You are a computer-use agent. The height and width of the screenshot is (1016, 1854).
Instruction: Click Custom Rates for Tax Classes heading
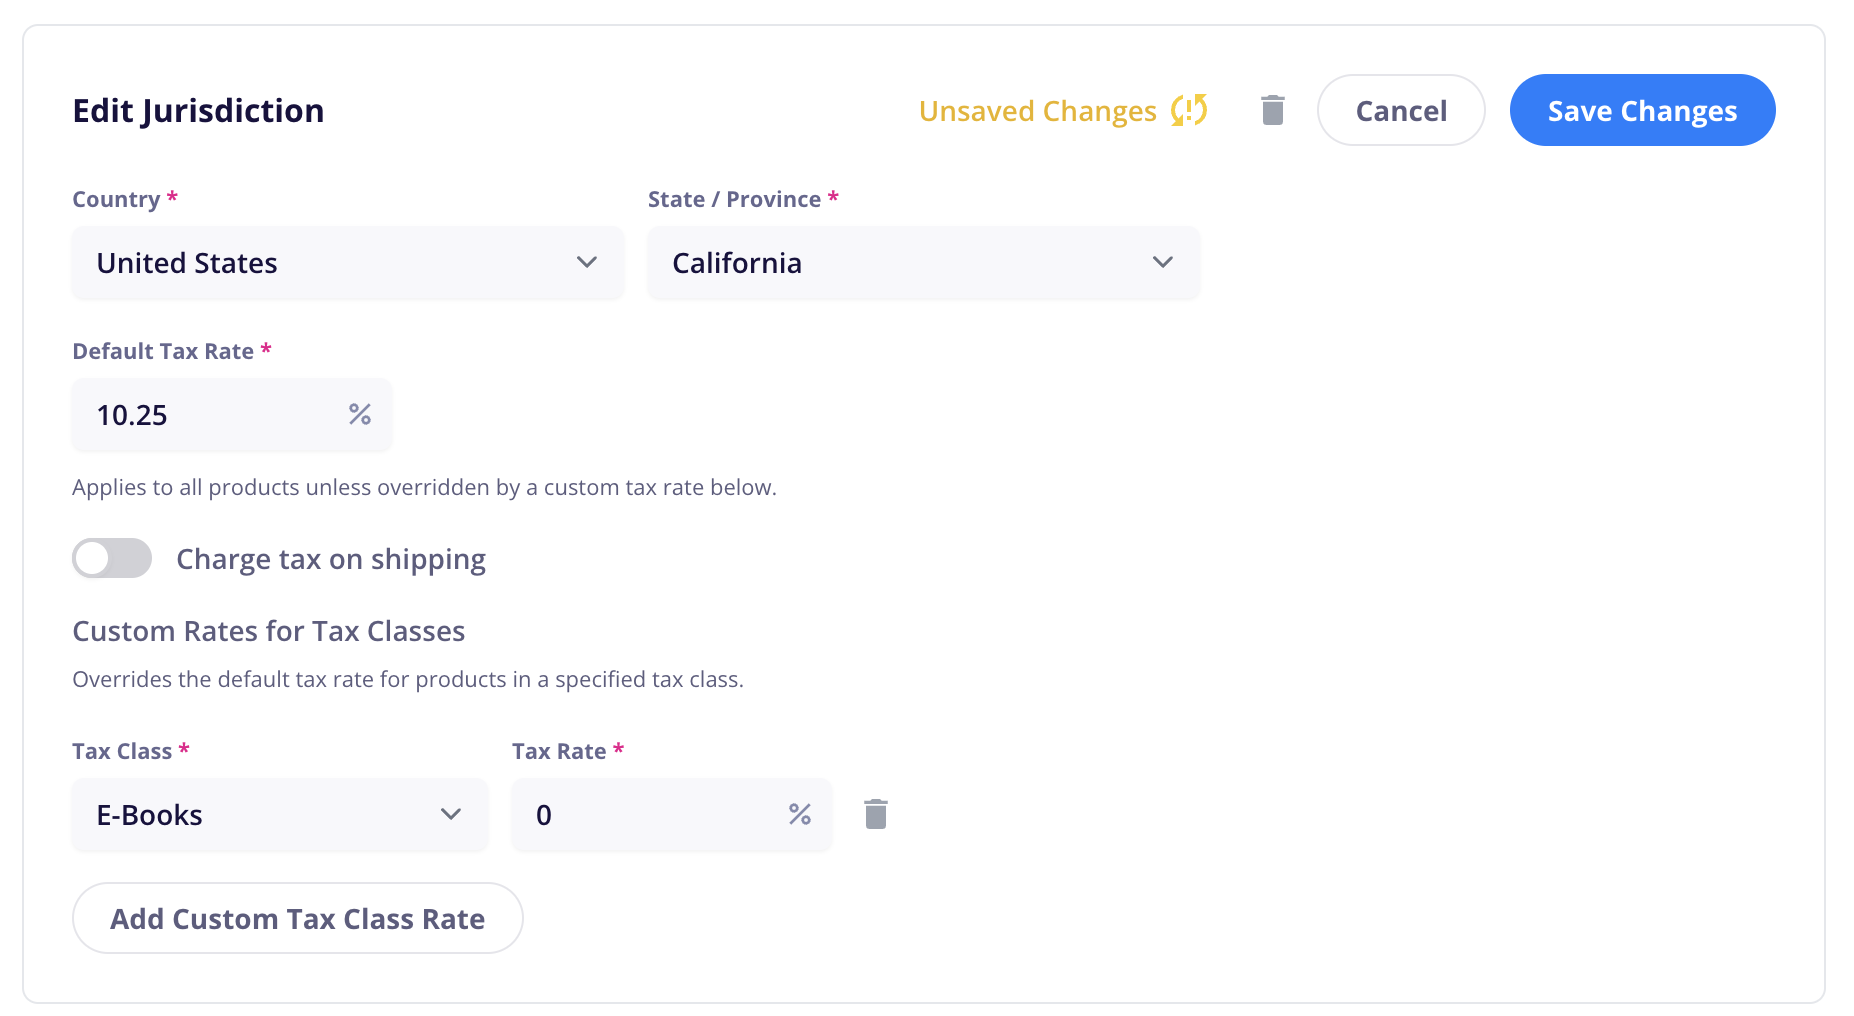(269, 631)
